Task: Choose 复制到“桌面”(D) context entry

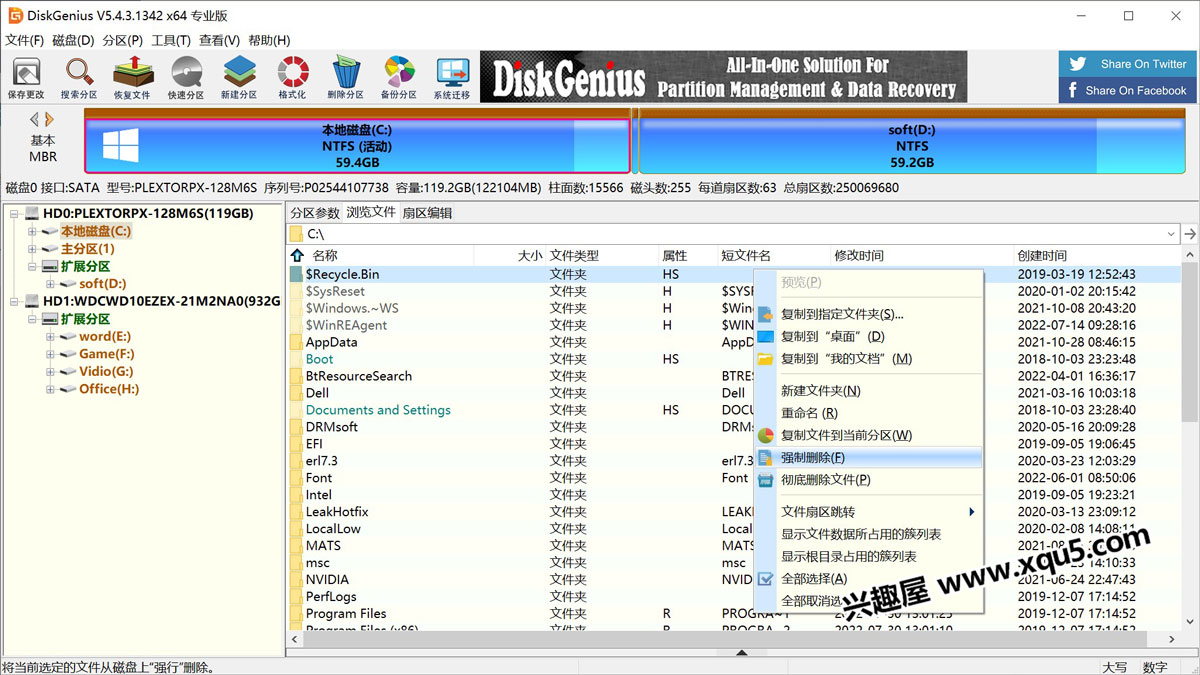Action: pyautogui.click(x=868, y=336)
